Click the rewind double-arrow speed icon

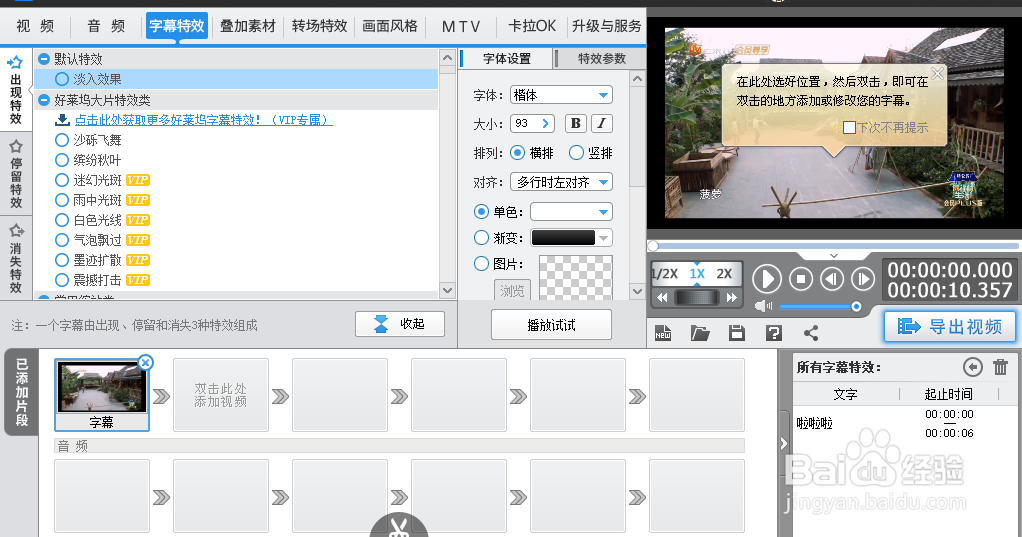pos(662,298)
